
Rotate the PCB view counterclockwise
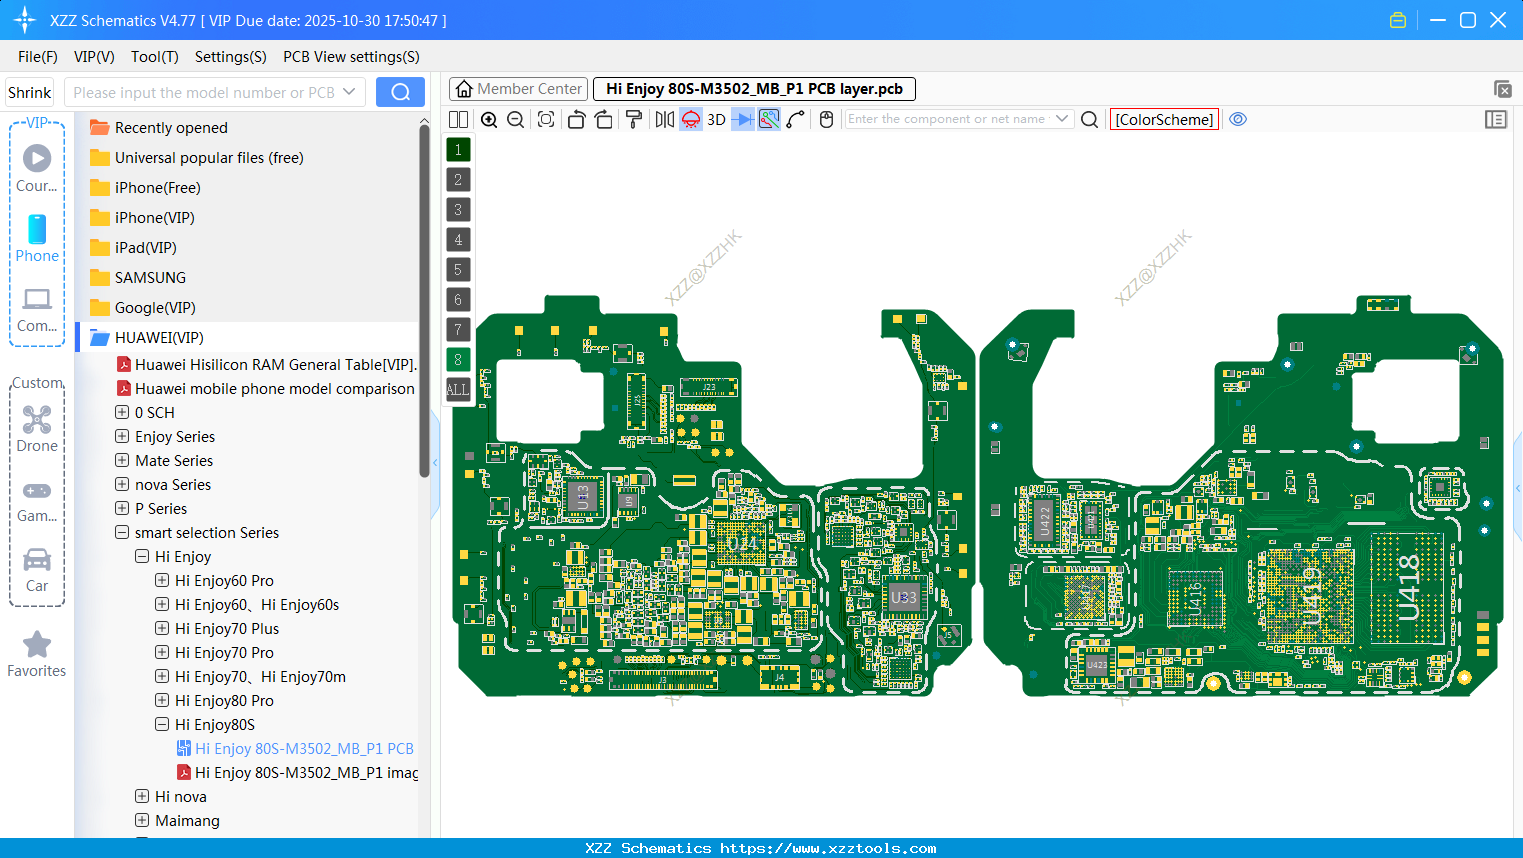click(576, 120)
